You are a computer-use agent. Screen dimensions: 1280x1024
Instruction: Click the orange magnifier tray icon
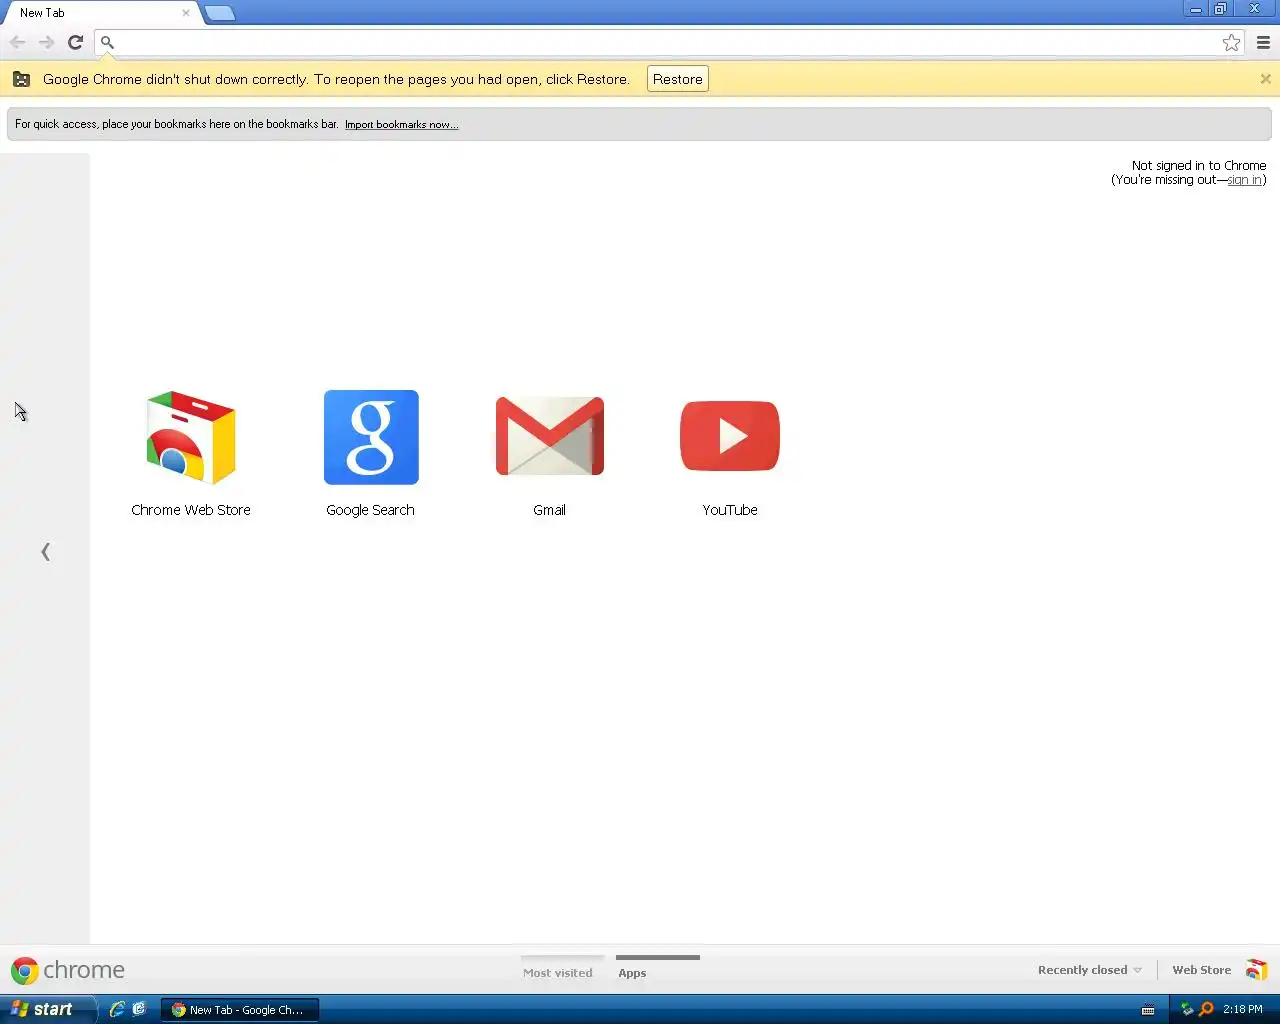pos(1206,1009)
